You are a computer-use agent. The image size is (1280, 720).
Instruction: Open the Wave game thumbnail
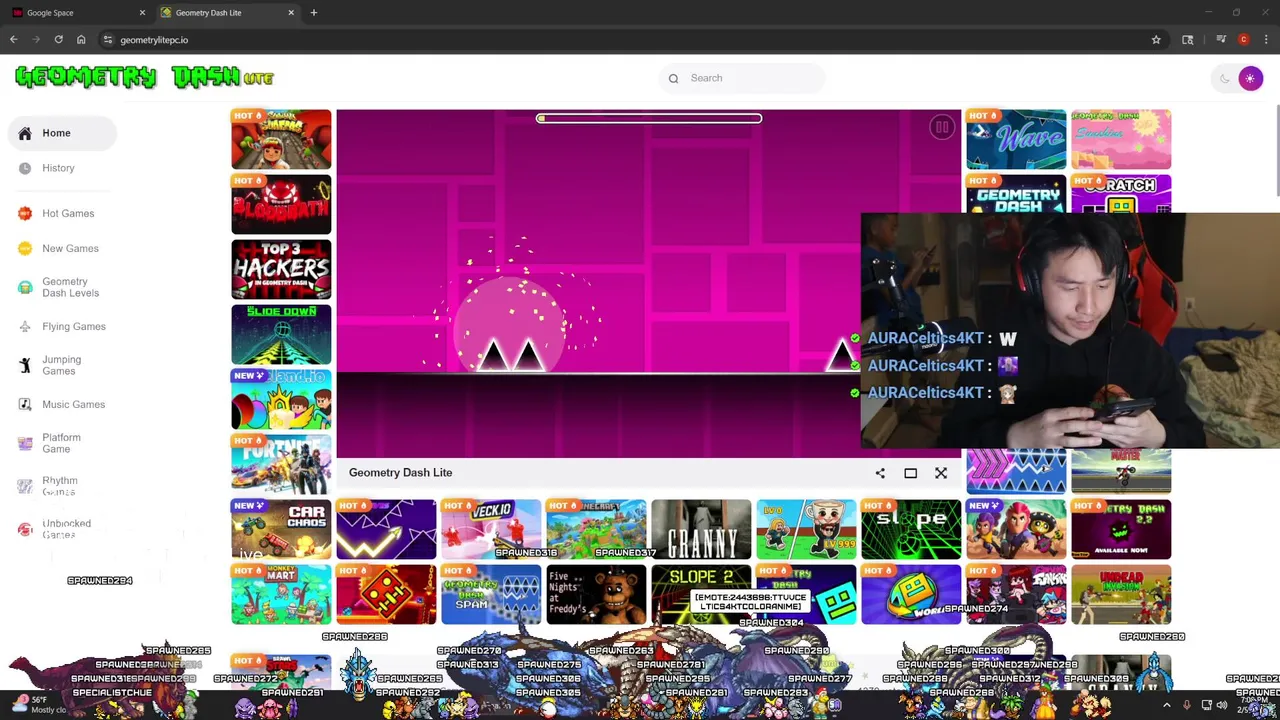pyautogui.click(x=1016, y=139)
